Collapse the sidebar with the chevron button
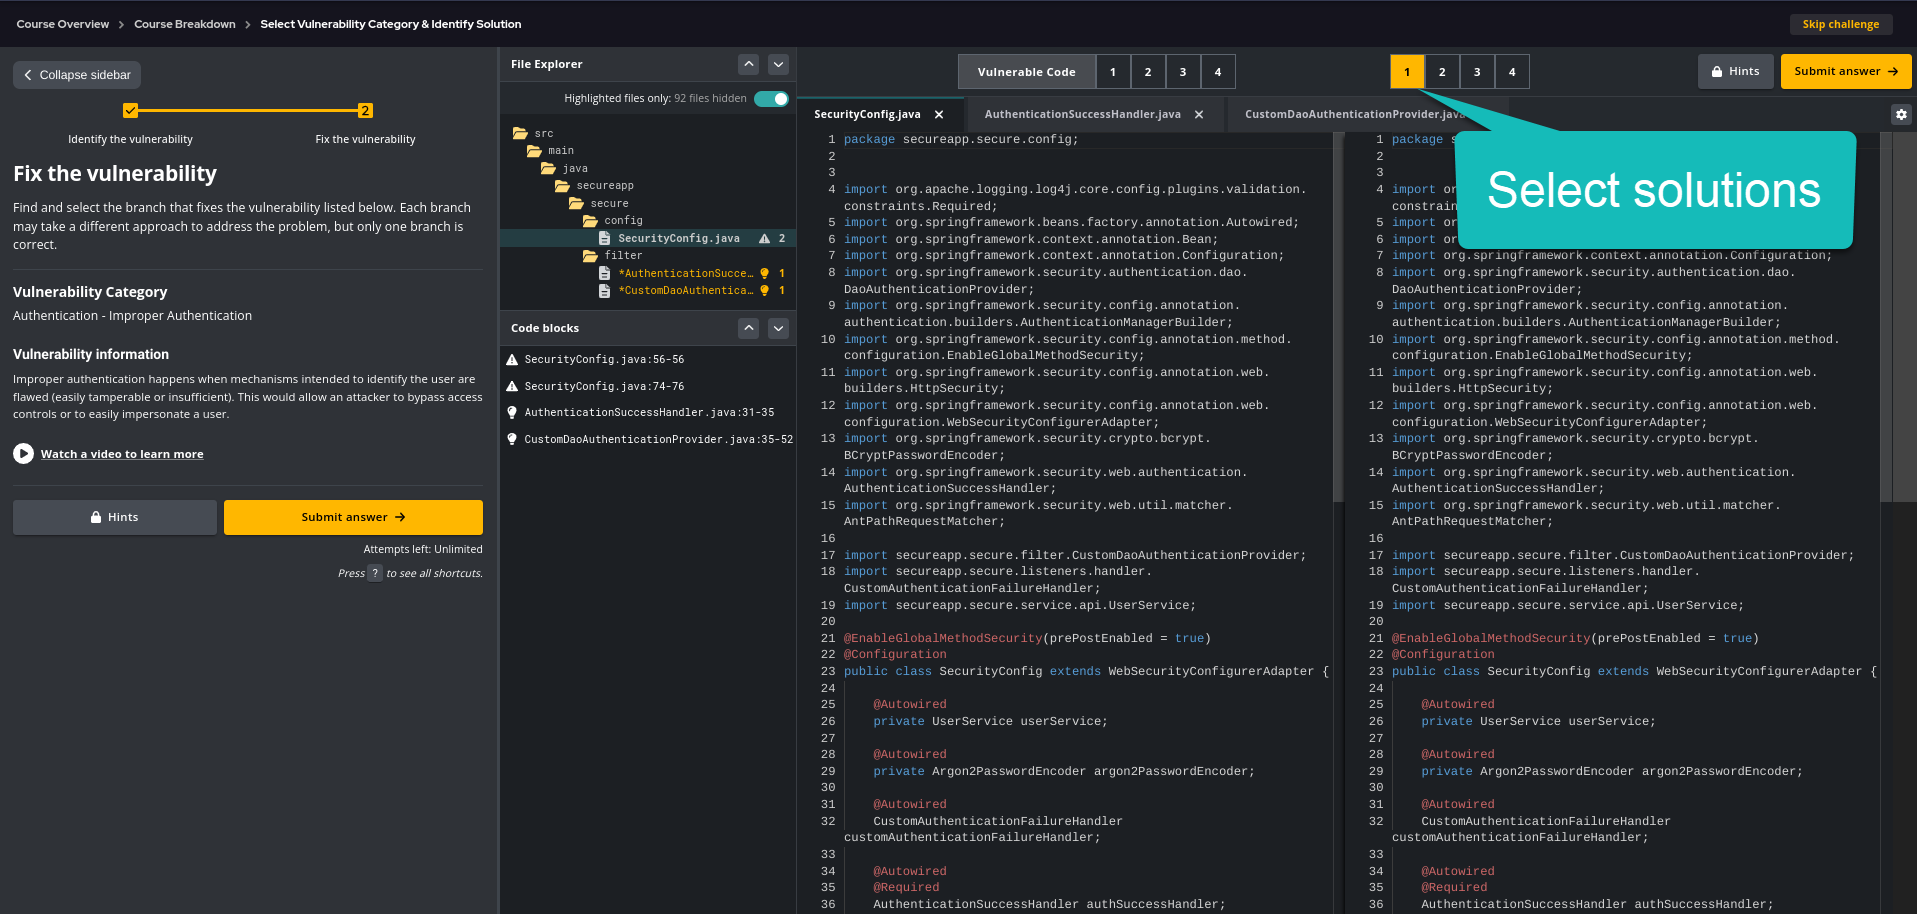The width and height of the screenshot is (1917, 914). (x=77, y=75)
